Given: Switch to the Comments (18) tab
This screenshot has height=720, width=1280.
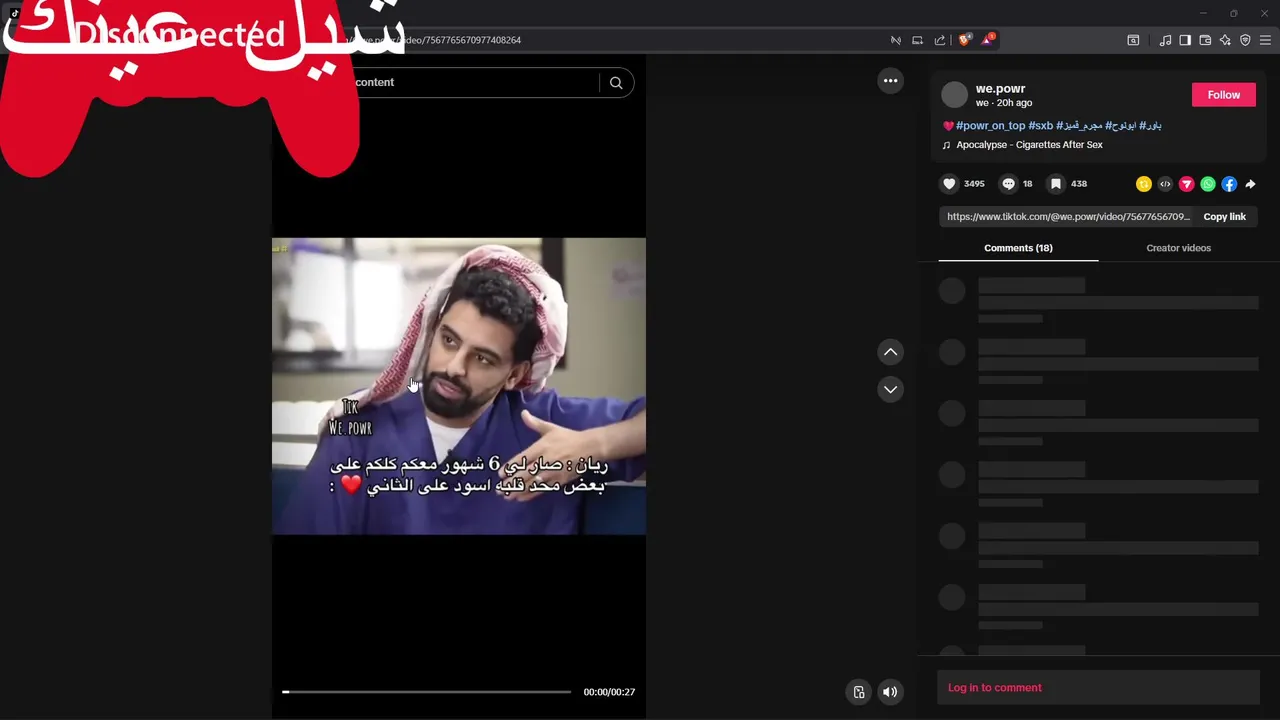Looking at the screenshot, I should point(1018,248).
